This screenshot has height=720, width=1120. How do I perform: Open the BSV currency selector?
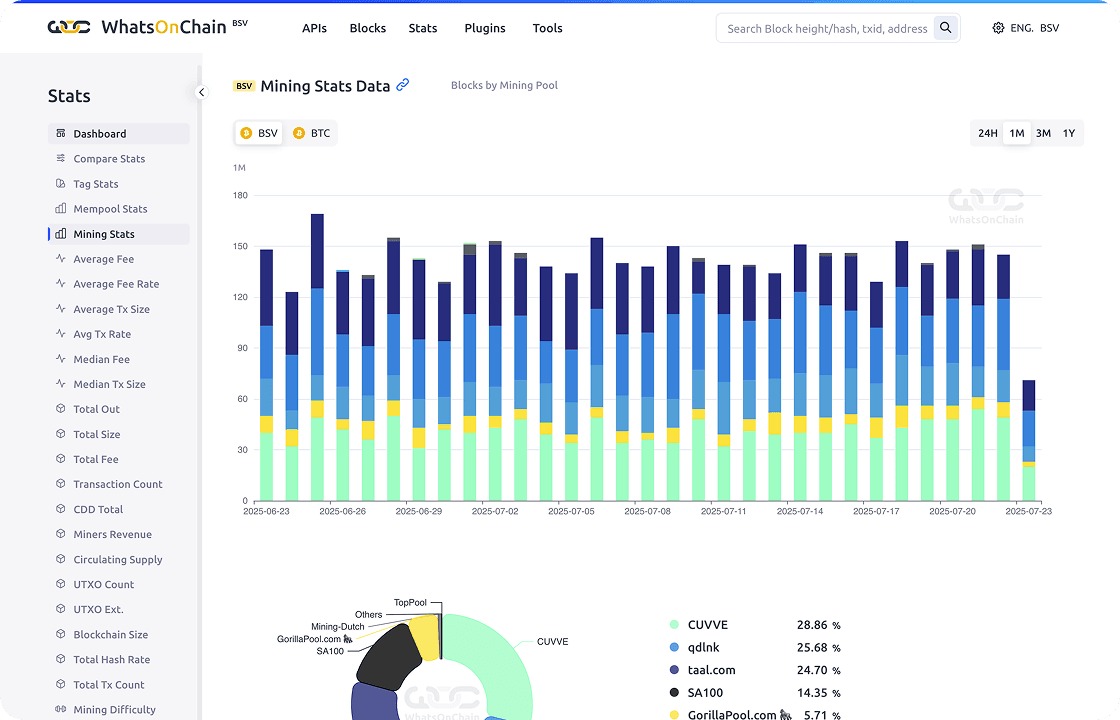(x=1049, y=28)
